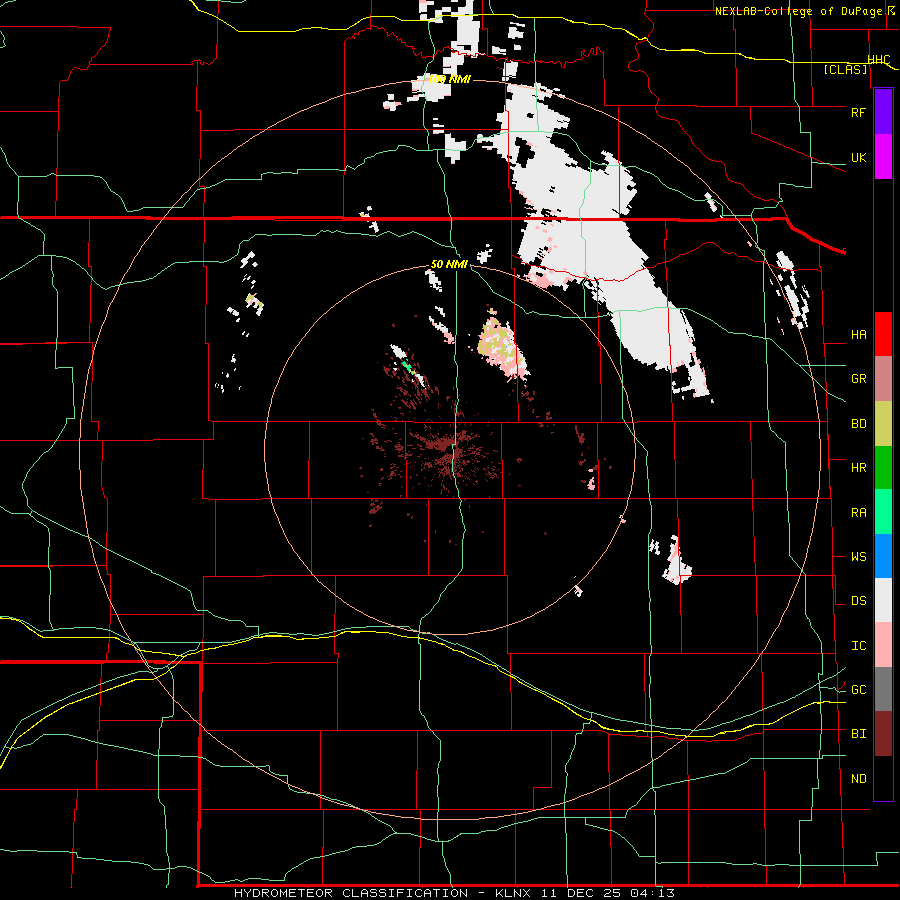This screenshot has width=900, height=900.
Task: Click the 'DS' legend label
Action: click(858, 601)
